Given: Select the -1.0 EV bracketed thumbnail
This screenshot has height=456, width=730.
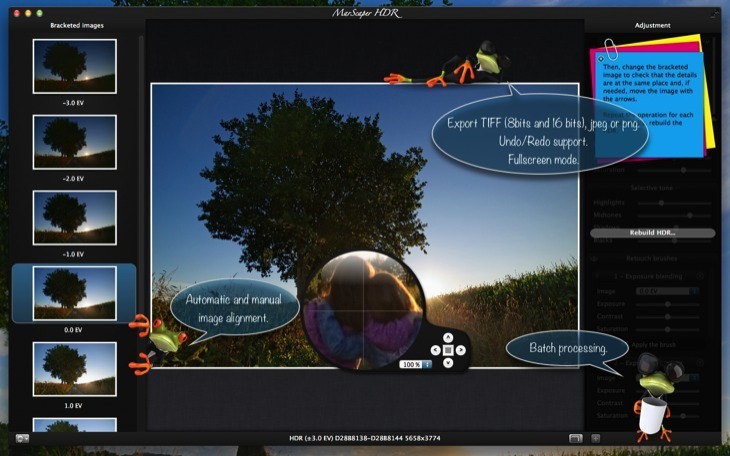Looking at the screenshot, I should pos(74,218).
